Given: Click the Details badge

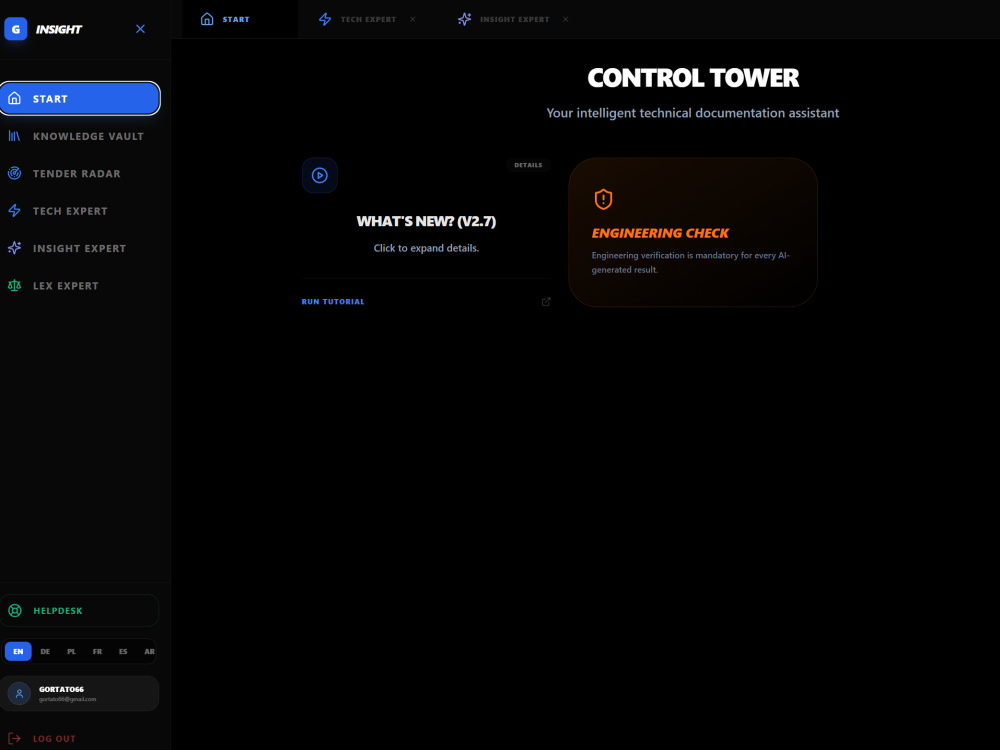Looking at the screenshot, I should (528, 165).
